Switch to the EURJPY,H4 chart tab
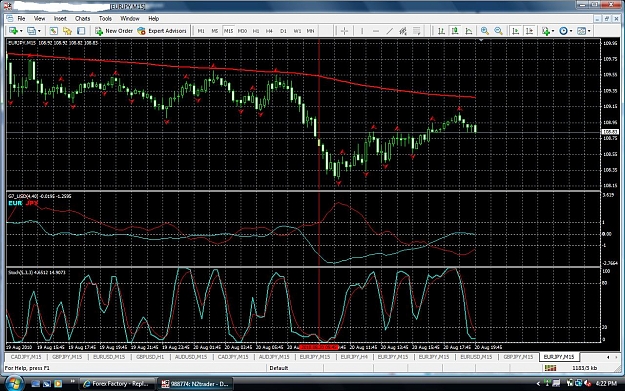 [354, 357]
